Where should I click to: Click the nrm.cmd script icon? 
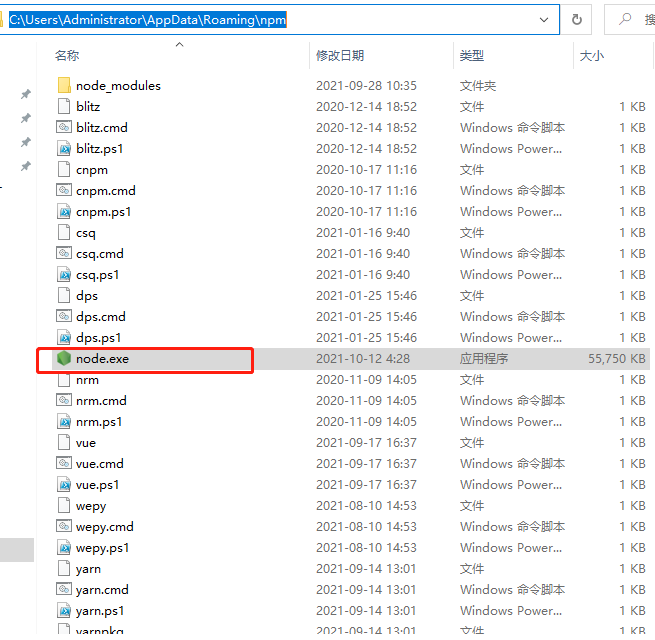pyautogui.click(x=64, y=400)
